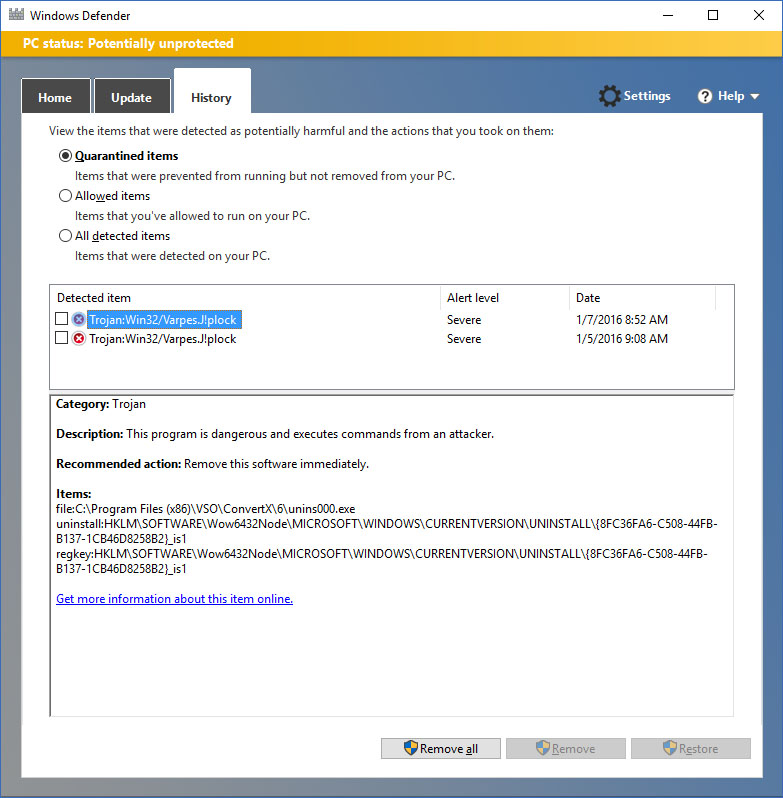Sort by the Date column header

643,298
